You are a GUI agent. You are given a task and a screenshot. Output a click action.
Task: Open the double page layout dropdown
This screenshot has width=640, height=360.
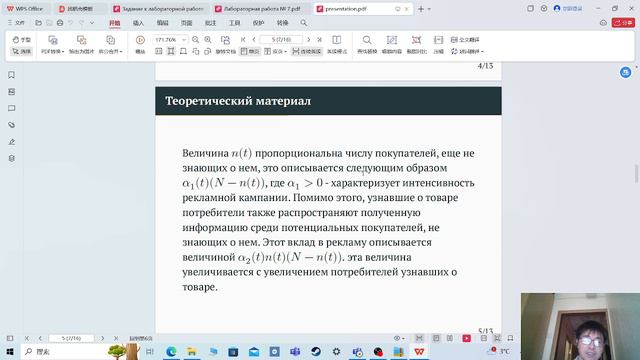(276, 51)
